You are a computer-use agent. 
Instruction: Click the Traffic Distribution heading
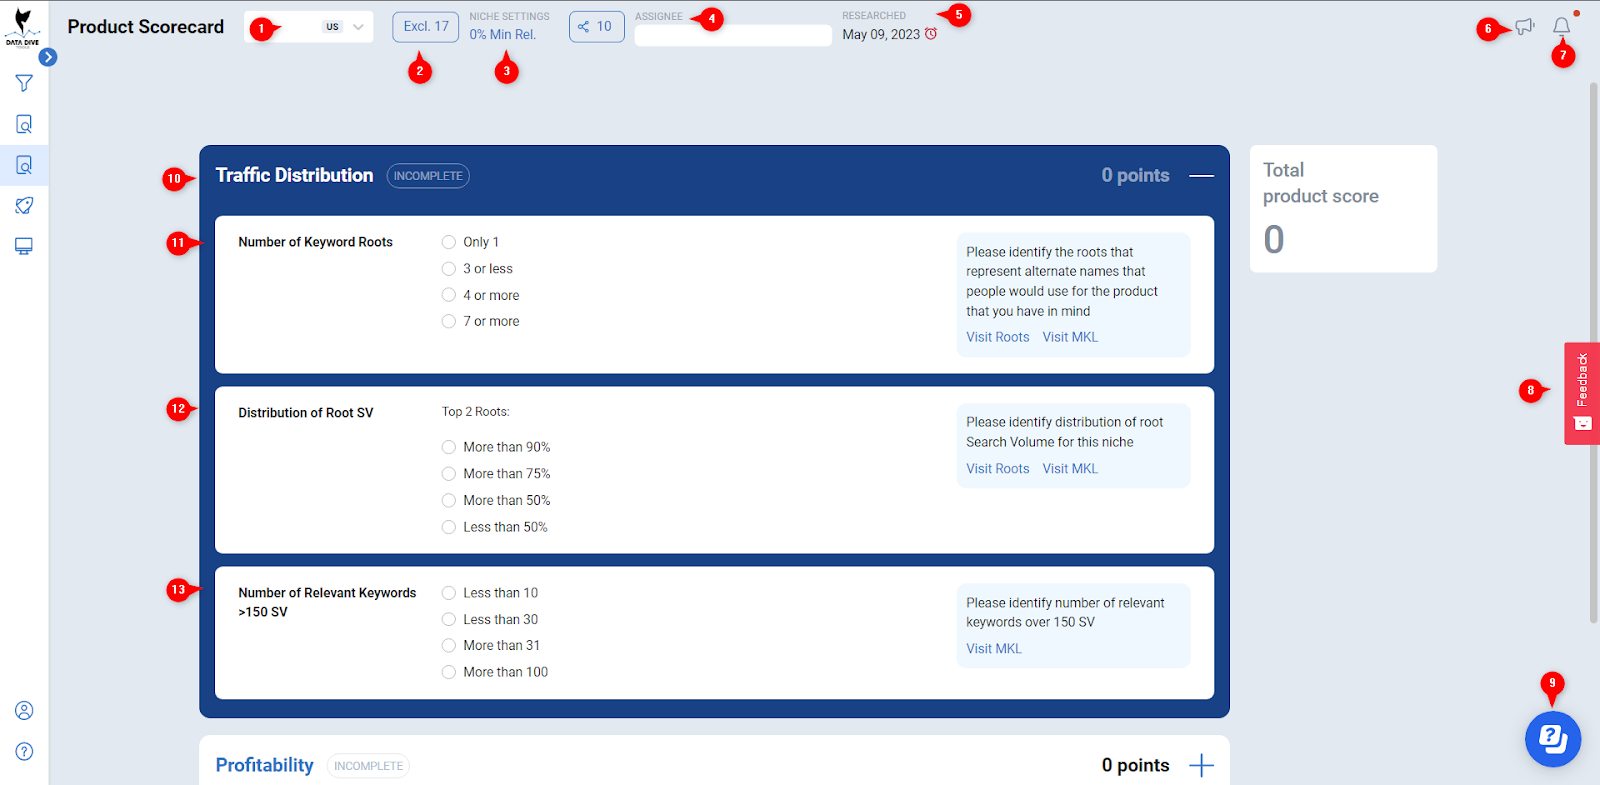tap(294, 175)
